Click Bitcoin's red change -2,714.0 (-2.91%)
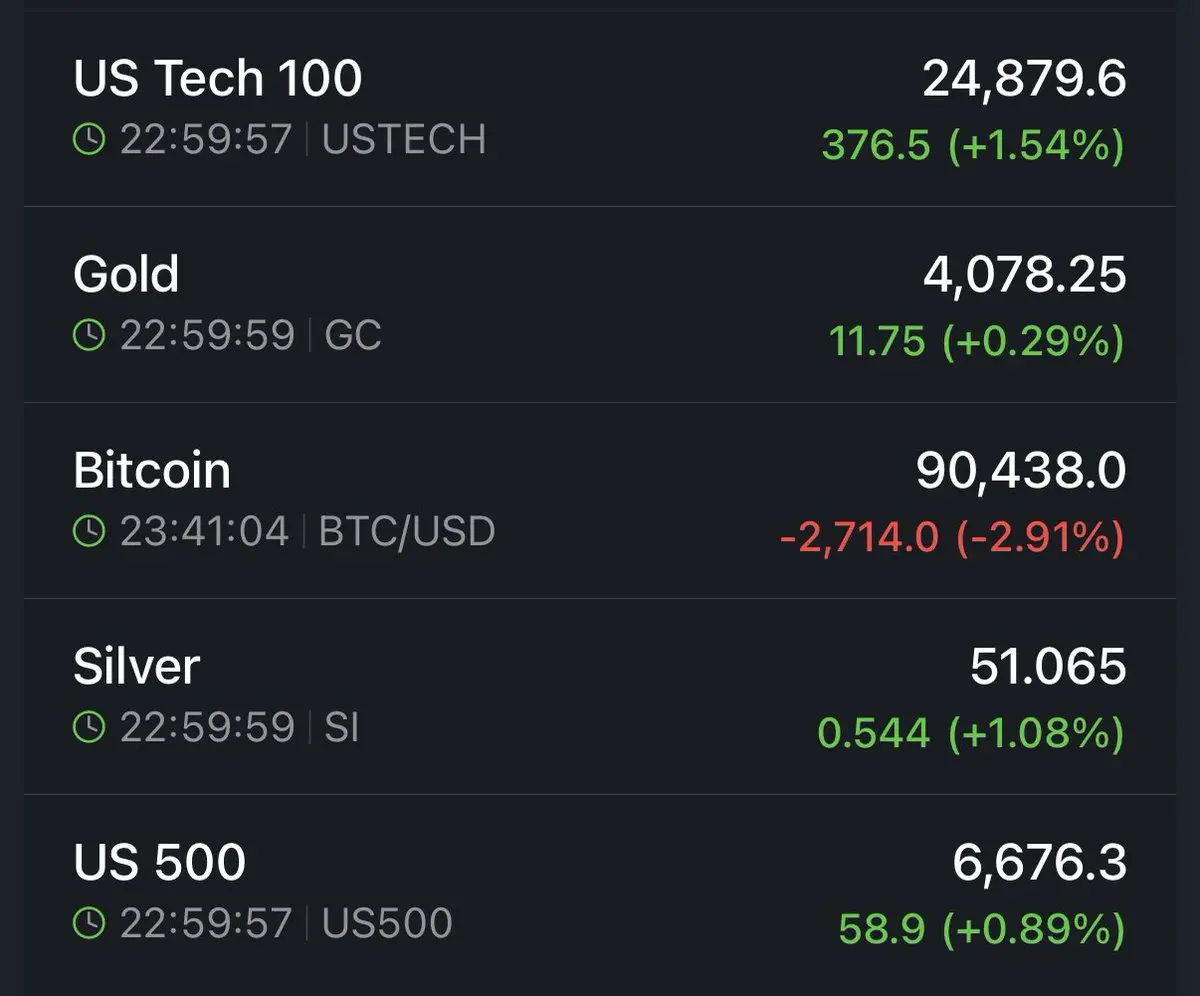This screenshot has width=1200, height=996. pyautogui.click(x=952, y=539)
